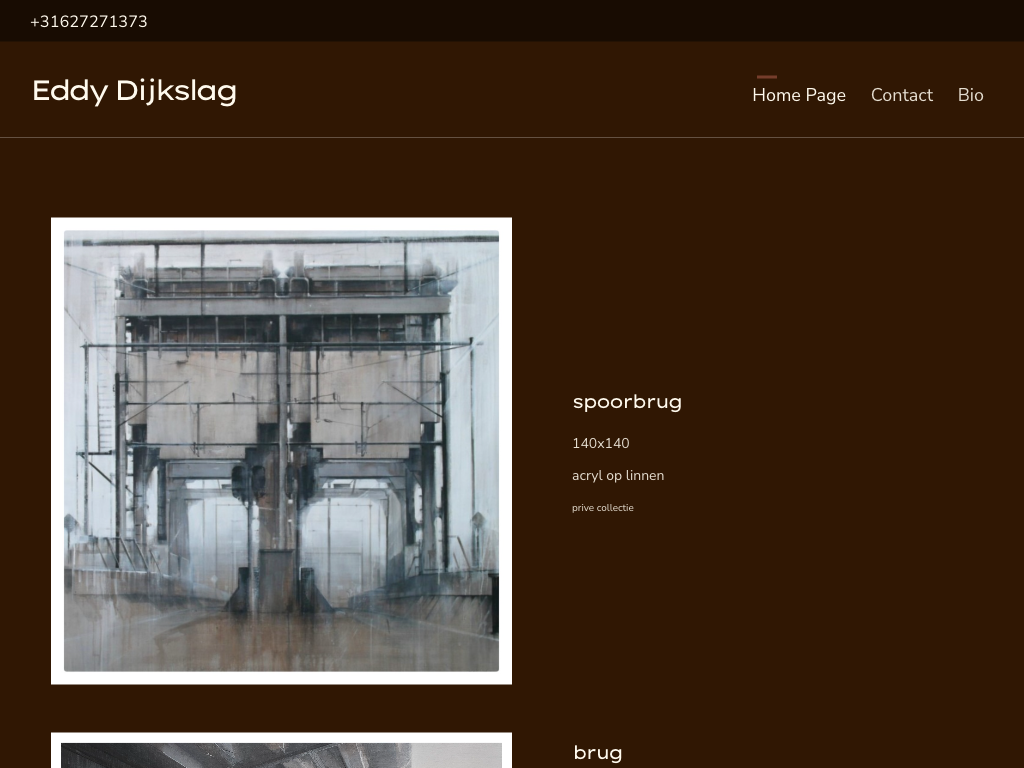Click the Eddy Dijkslag site title
The width and height of the screenshot is (1024, 768).
(134, 91)
